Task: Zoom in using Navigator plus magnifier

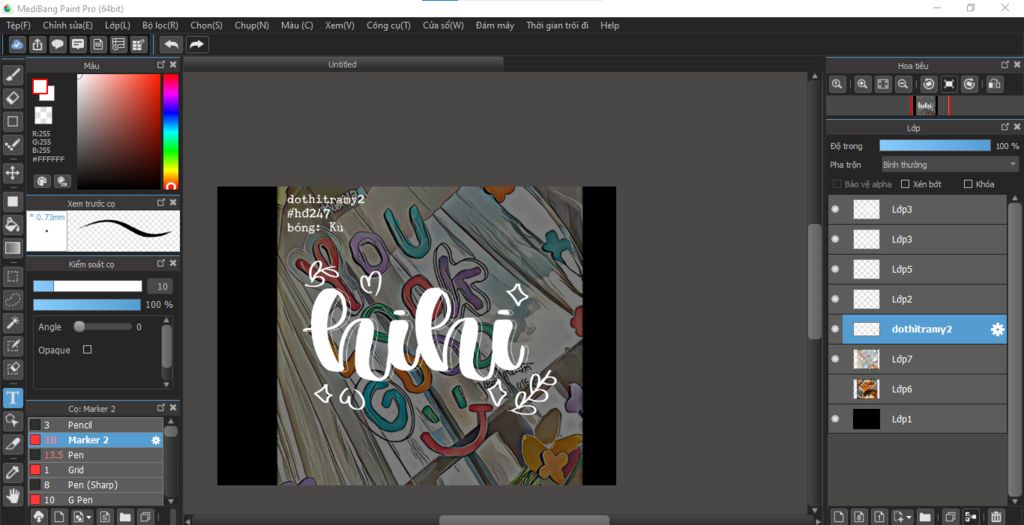Action: [862, 84]
